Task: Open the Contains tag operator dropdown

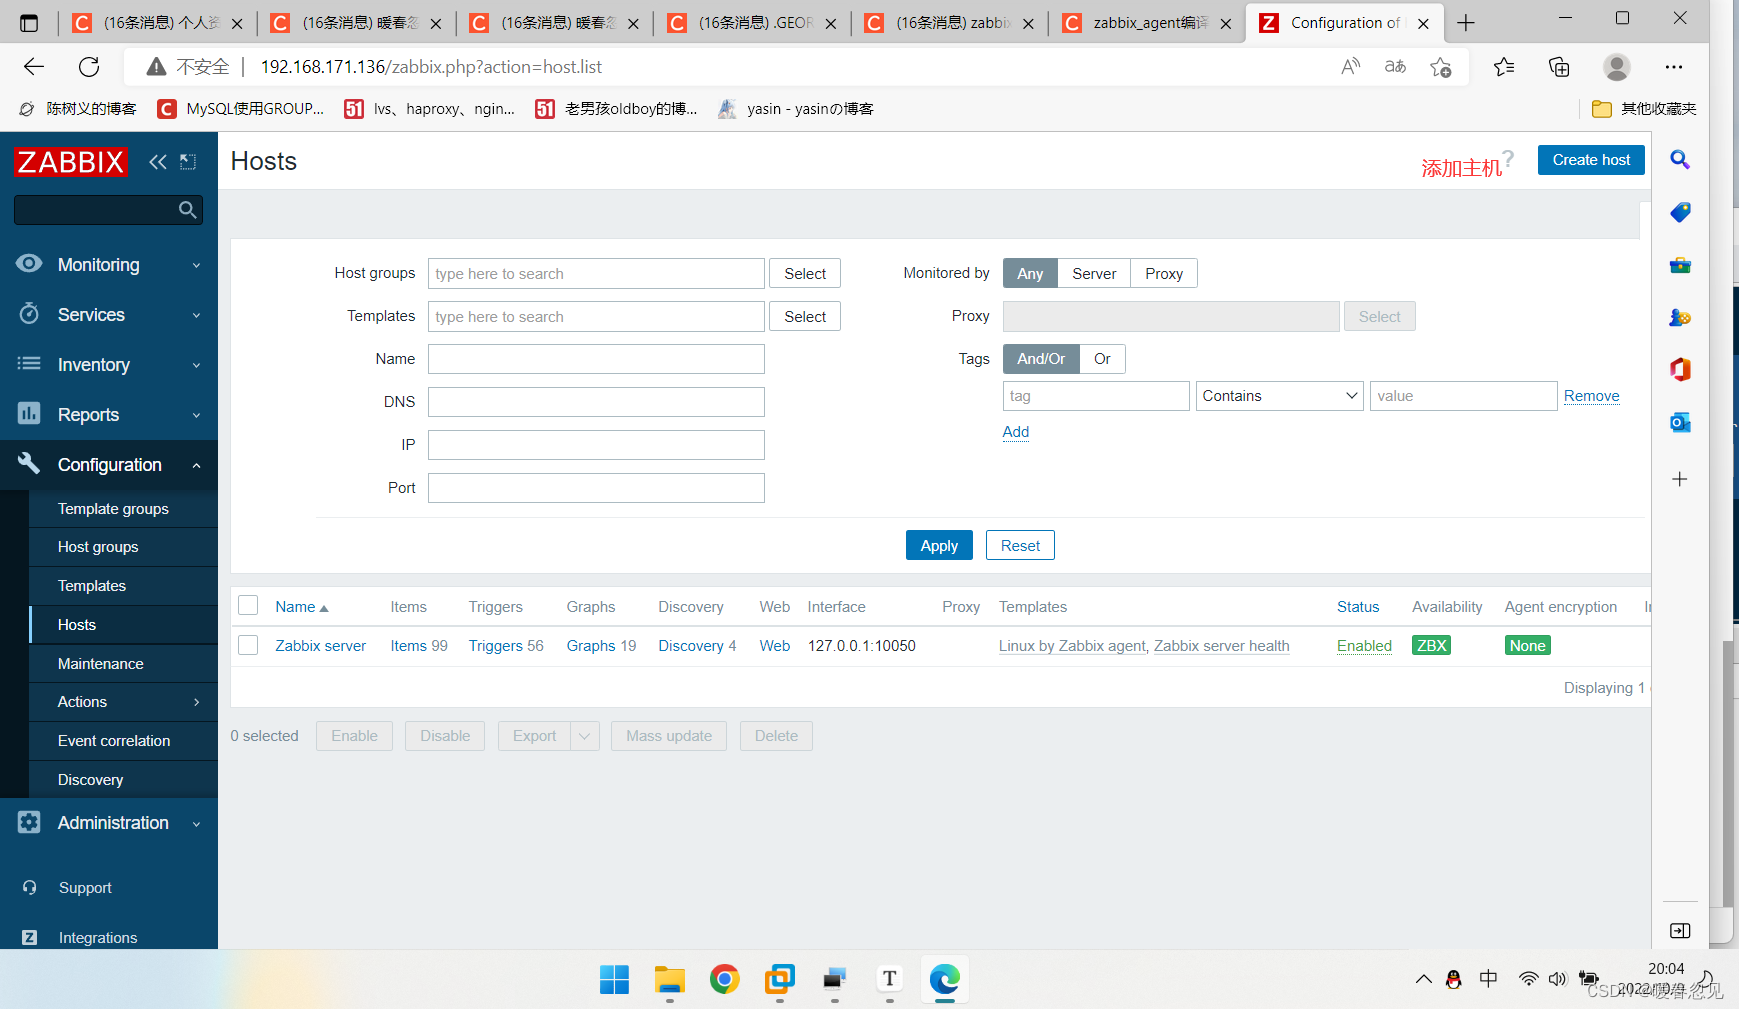Action: pos(1279,396)
